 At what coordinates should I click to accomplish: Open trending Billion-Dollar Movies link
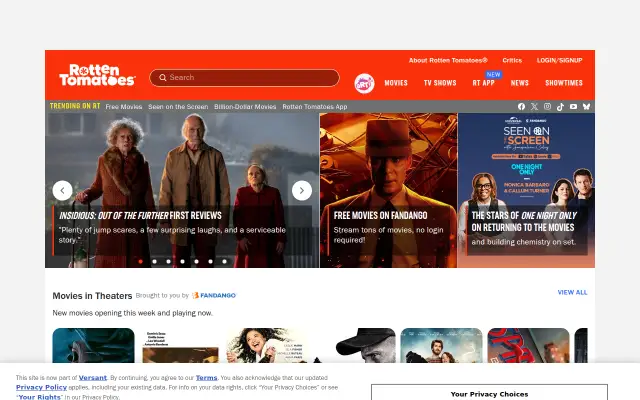245,107
